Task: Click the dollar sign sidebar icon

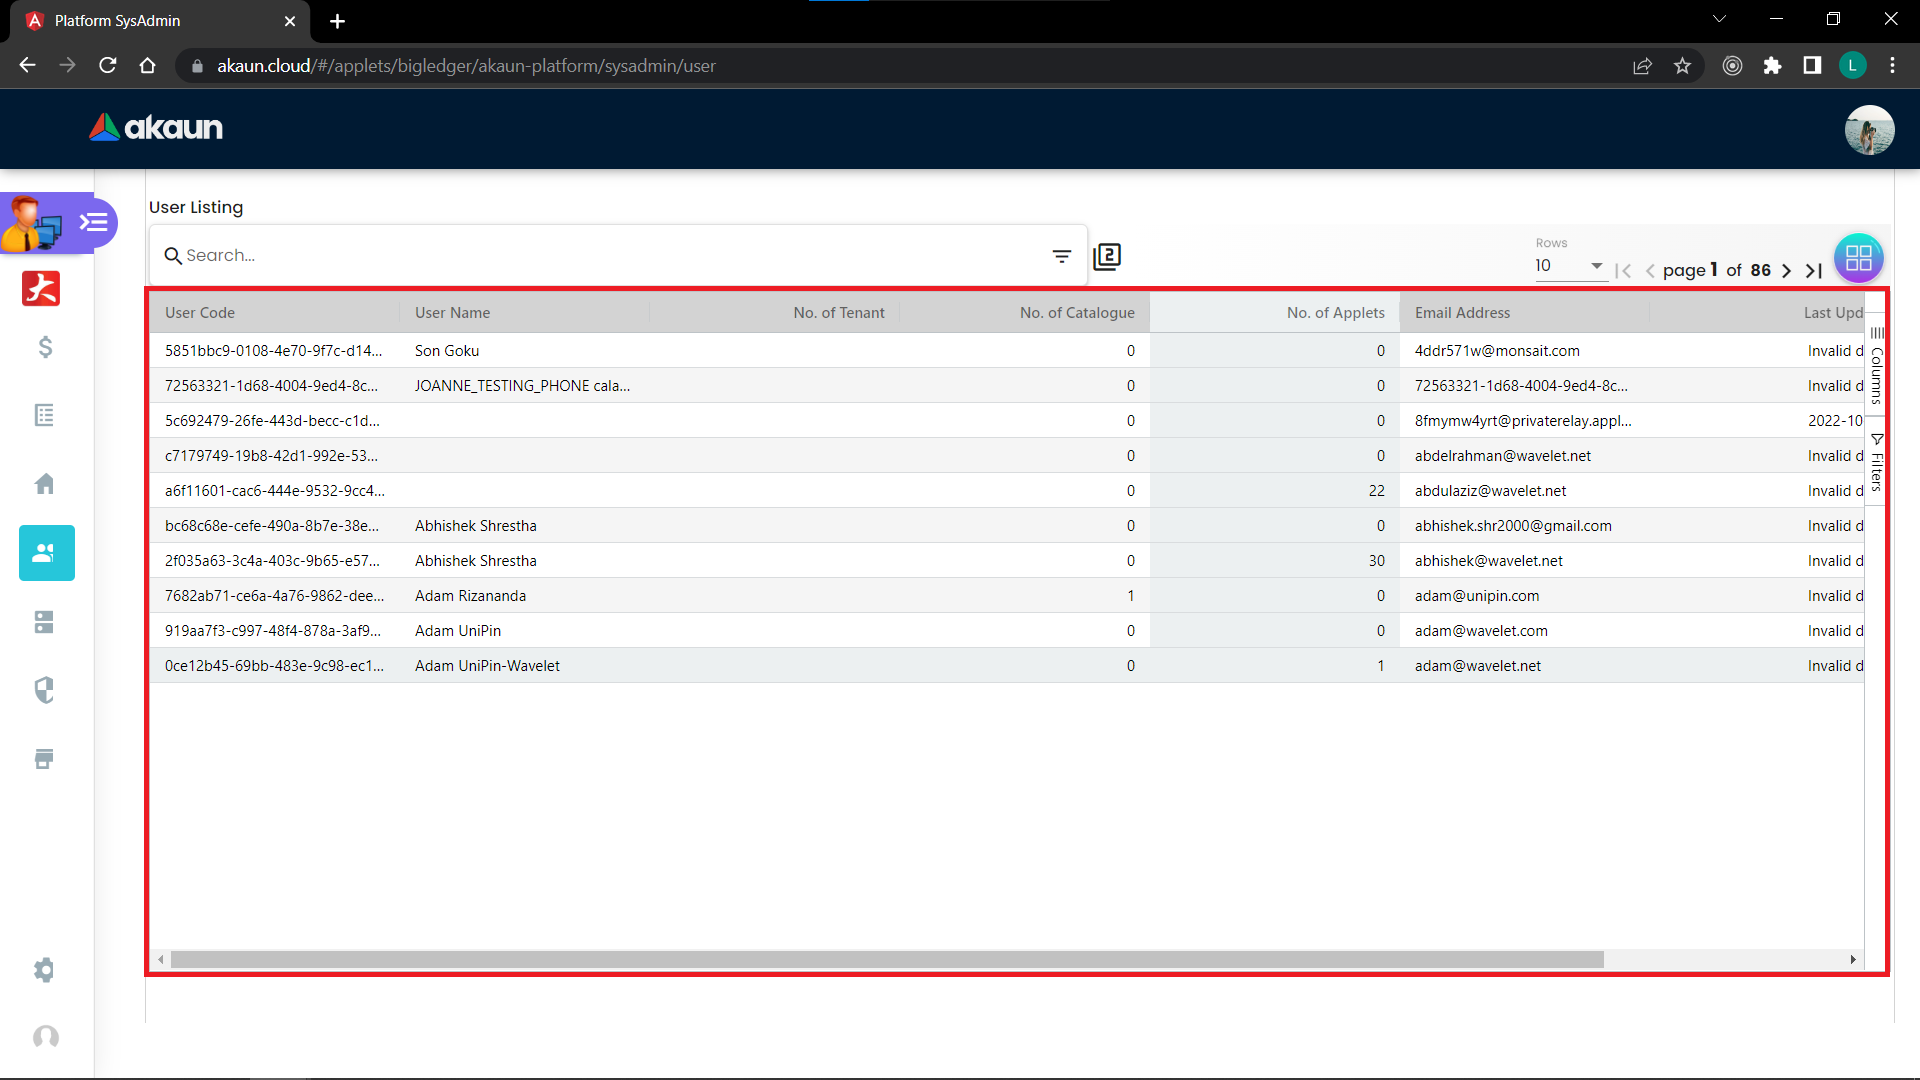Action: pyautogui.click(x=45, y=347)
